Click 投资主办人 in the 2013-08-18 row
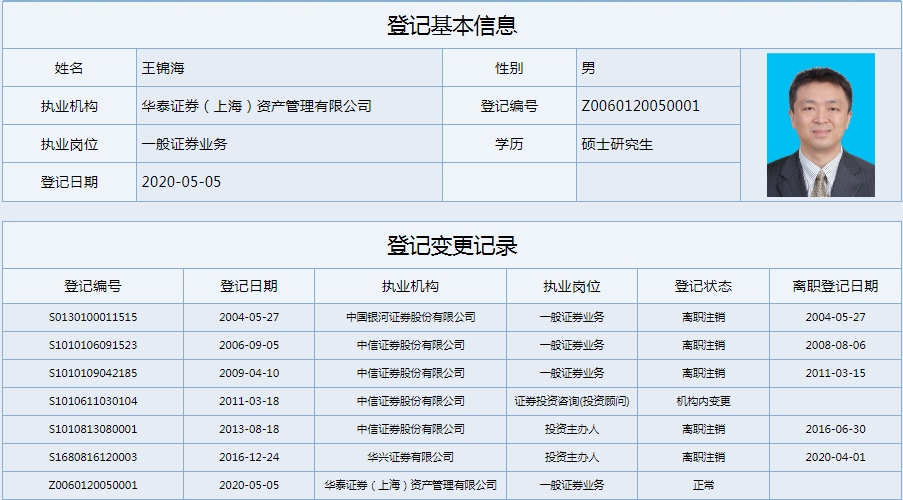Image resolution: width=903 pixels, height=500 pixels. click(x=572, y=429)
